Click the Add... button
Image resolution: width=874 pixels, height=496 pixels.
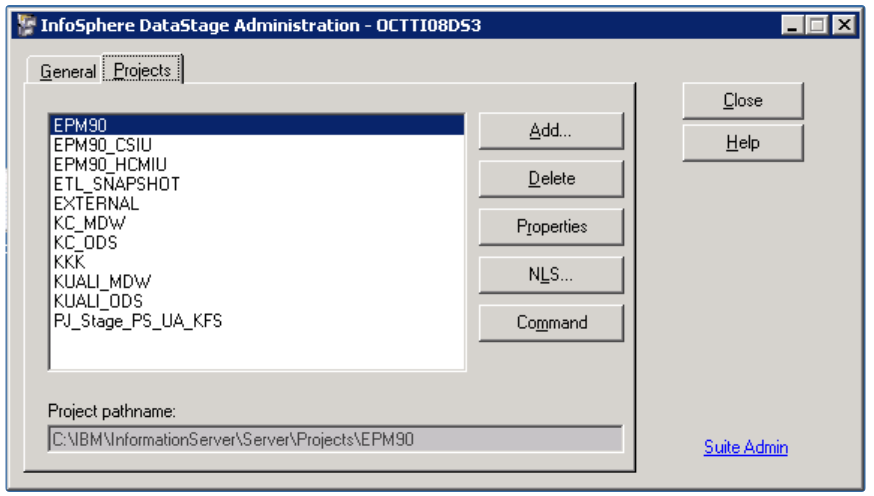pos(551,131)
